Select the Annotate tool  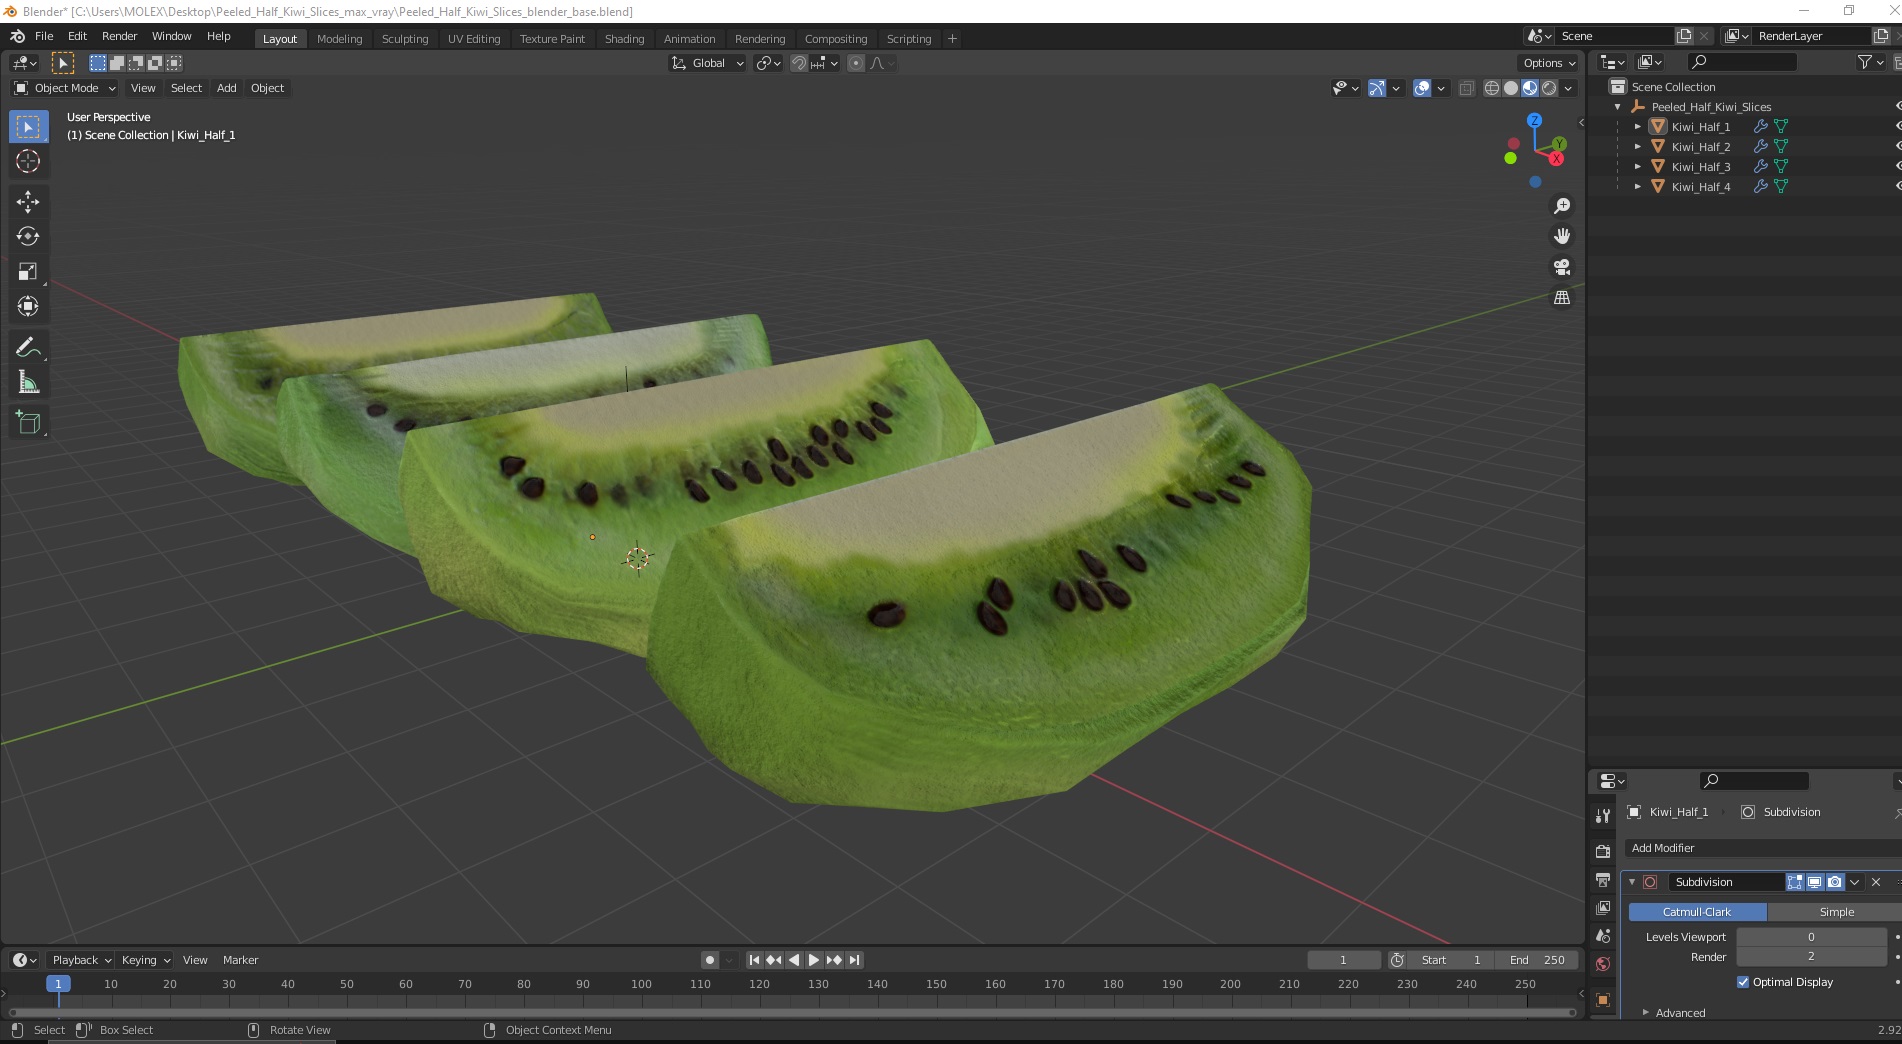(x=28, y=347)
